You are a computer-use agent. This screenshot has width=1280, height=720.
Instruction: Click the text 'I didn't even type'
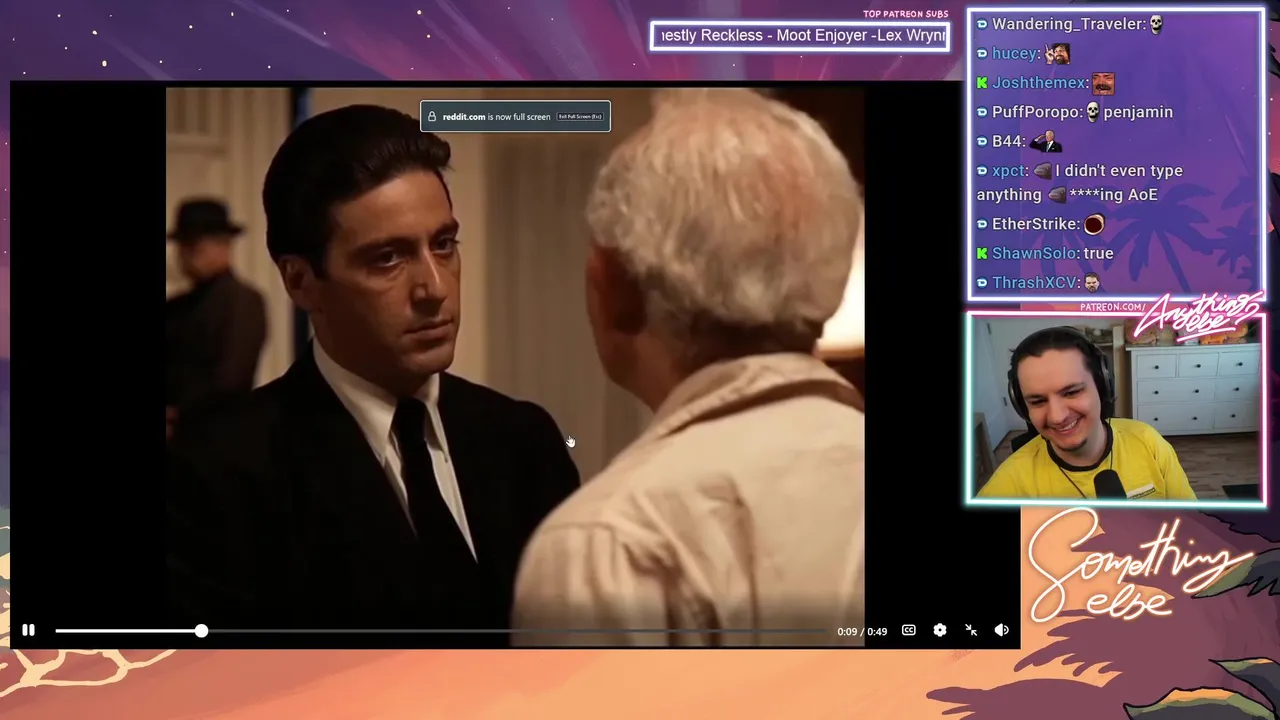[x=1119, y=171]
